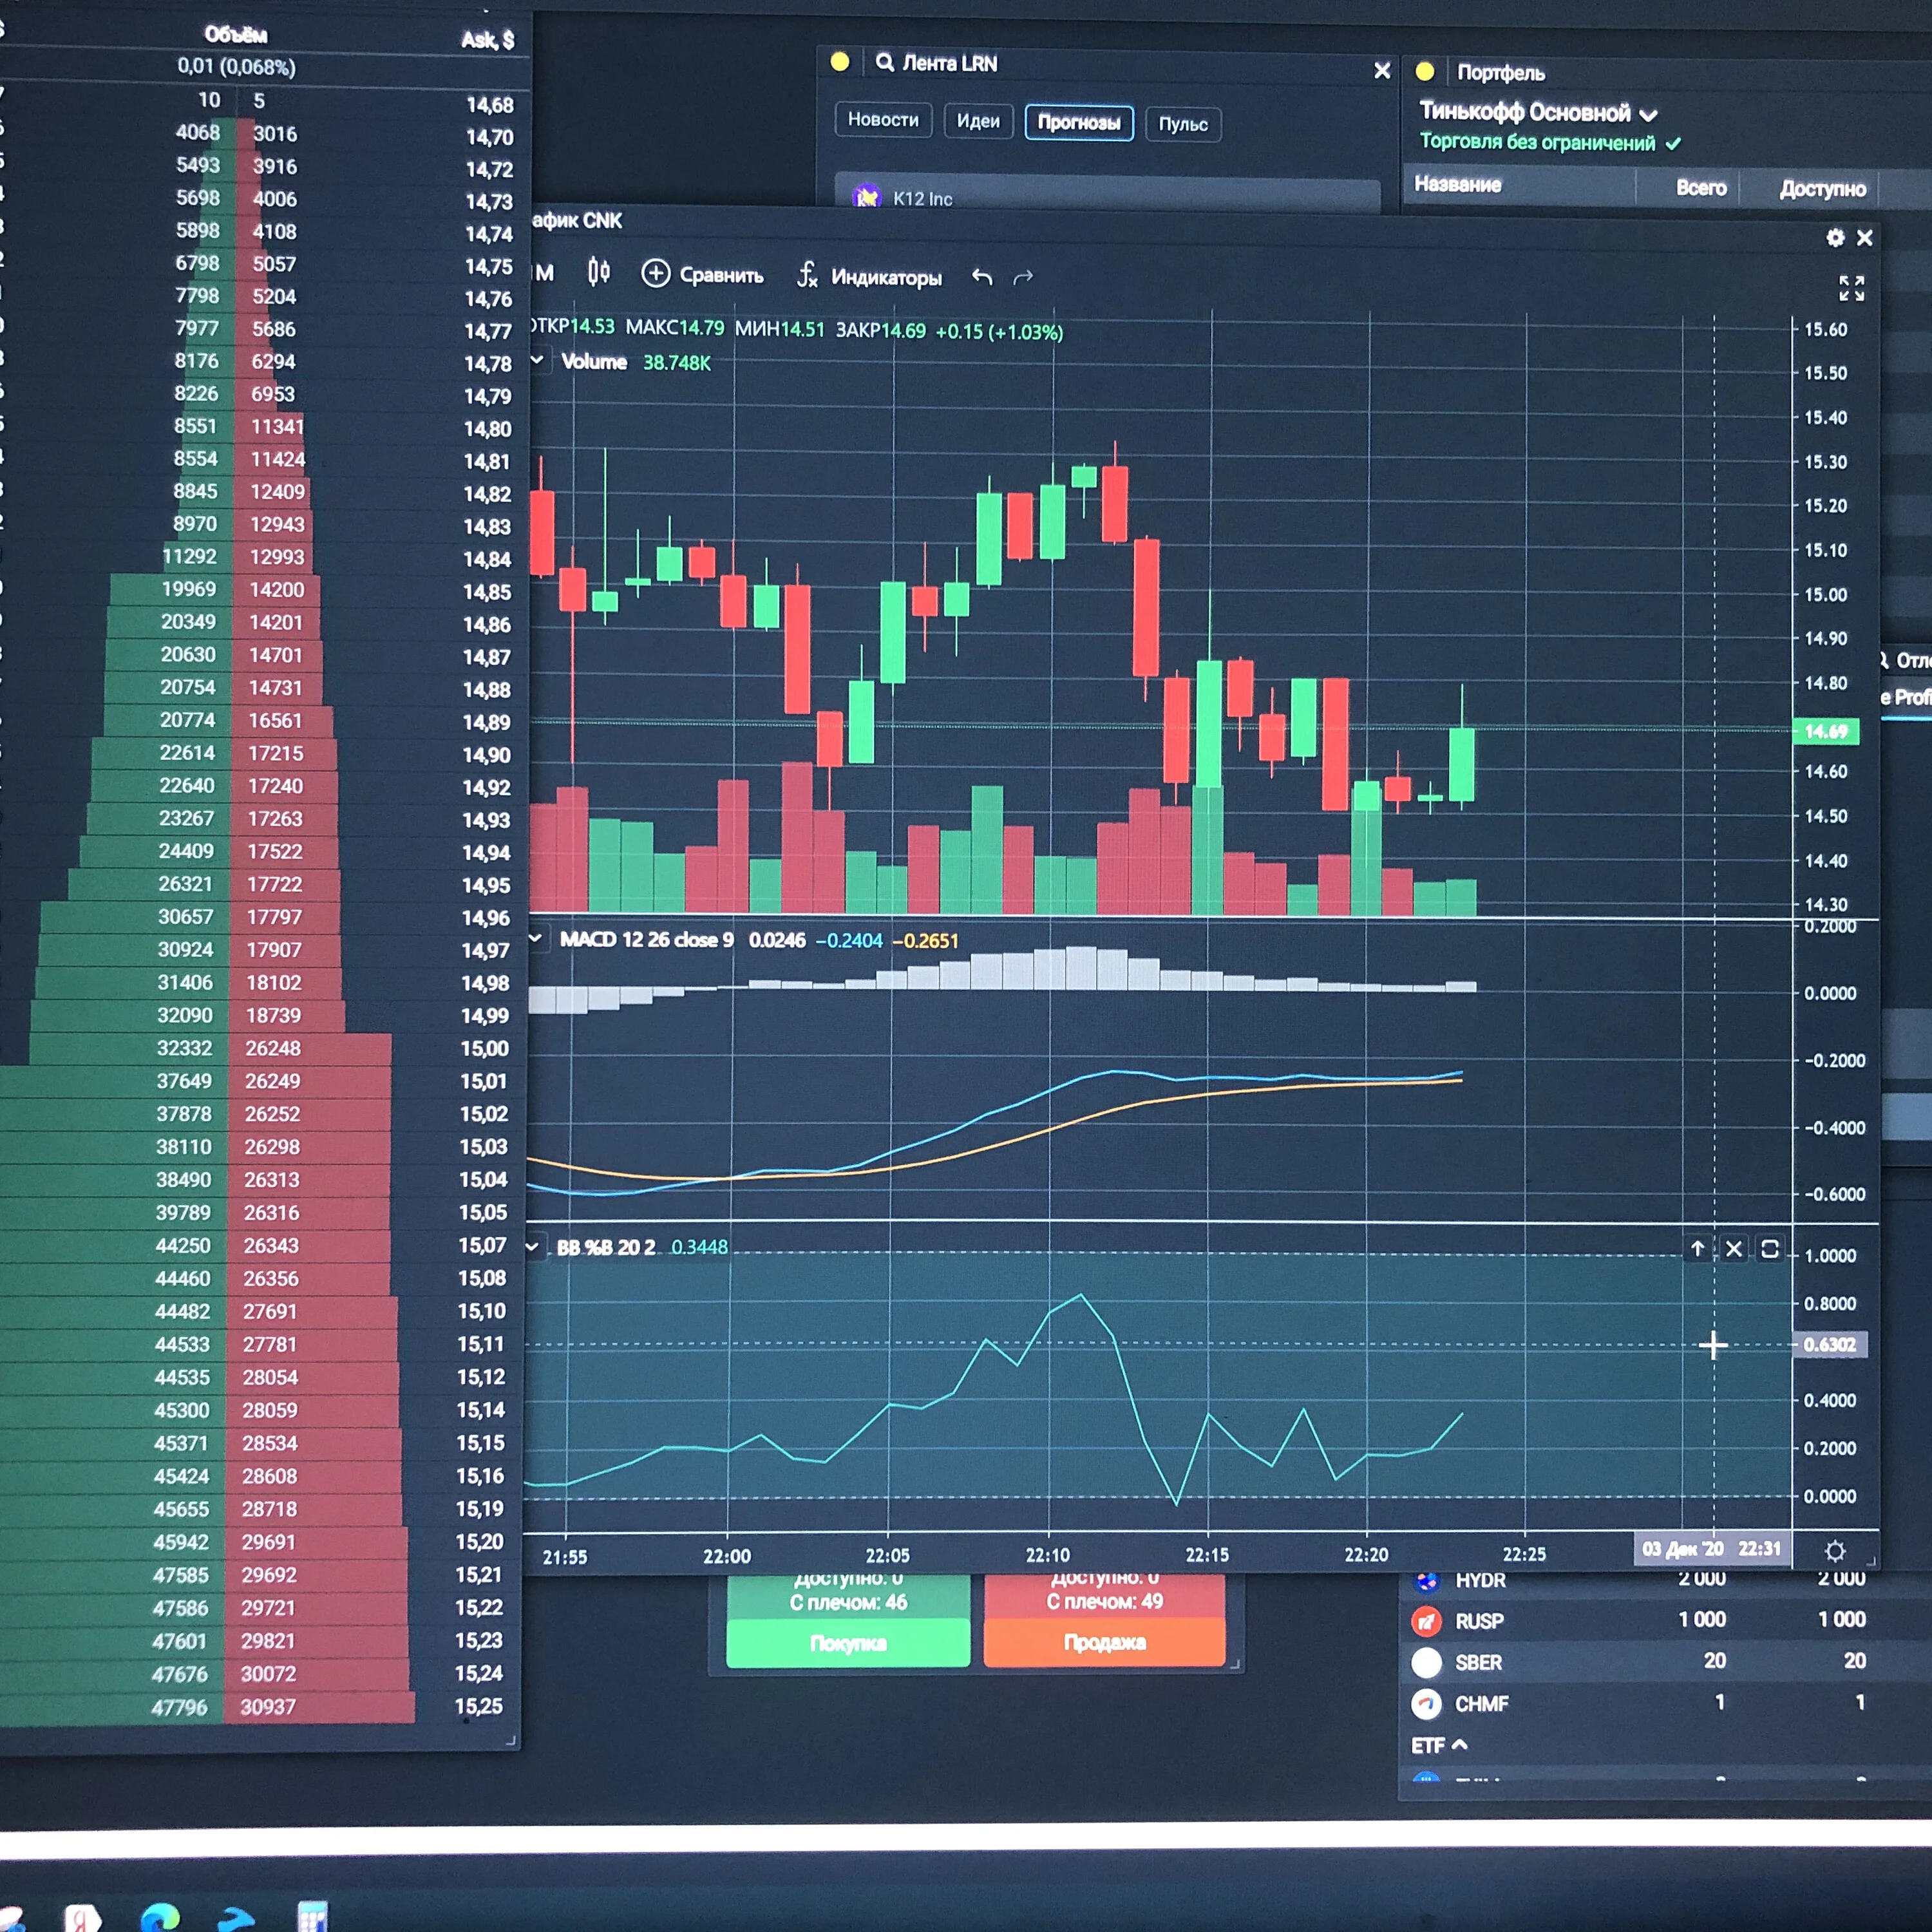1932x1932 pixels.
Task: Close the CNK chart window
Action: (1865, 238)
